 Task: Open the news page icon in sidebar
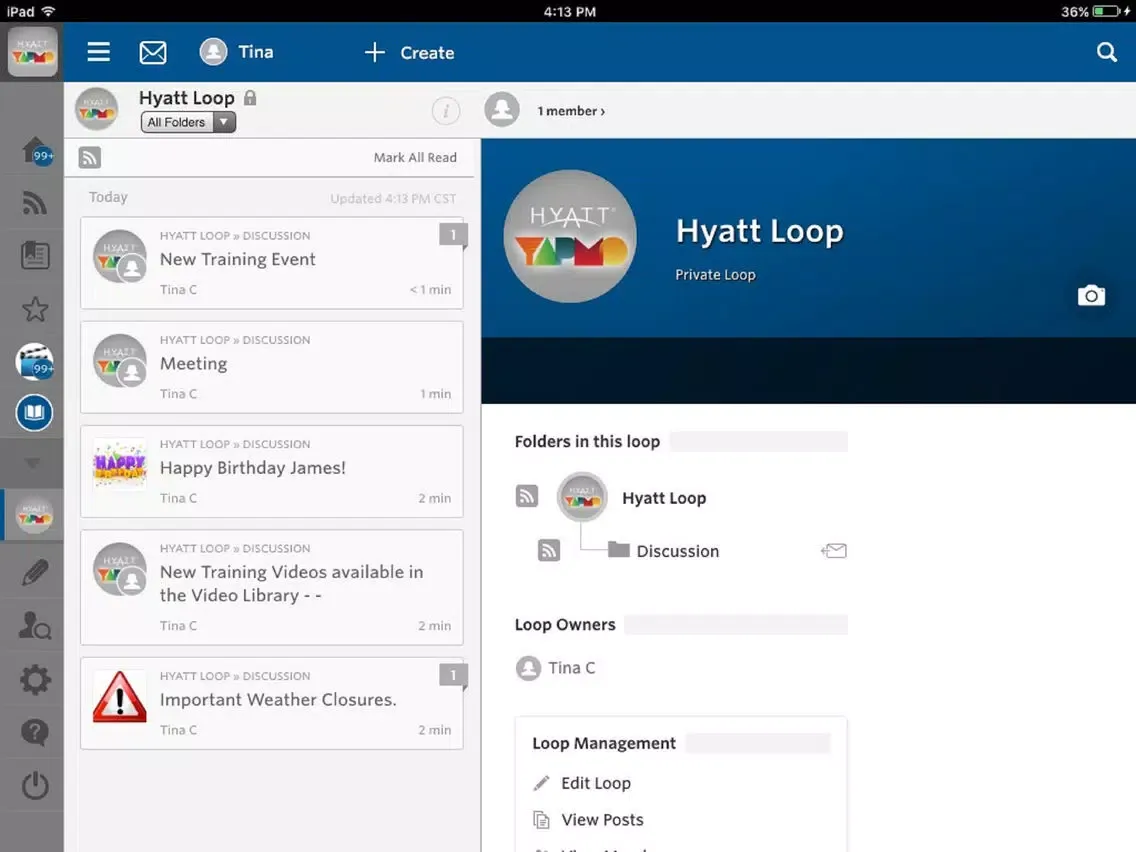point(34,255)
